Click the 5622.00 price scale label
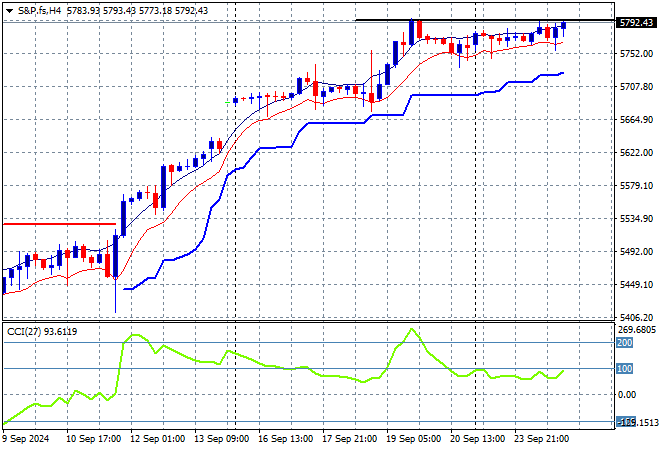Viewport: 660px width, 450px height. 634,153
